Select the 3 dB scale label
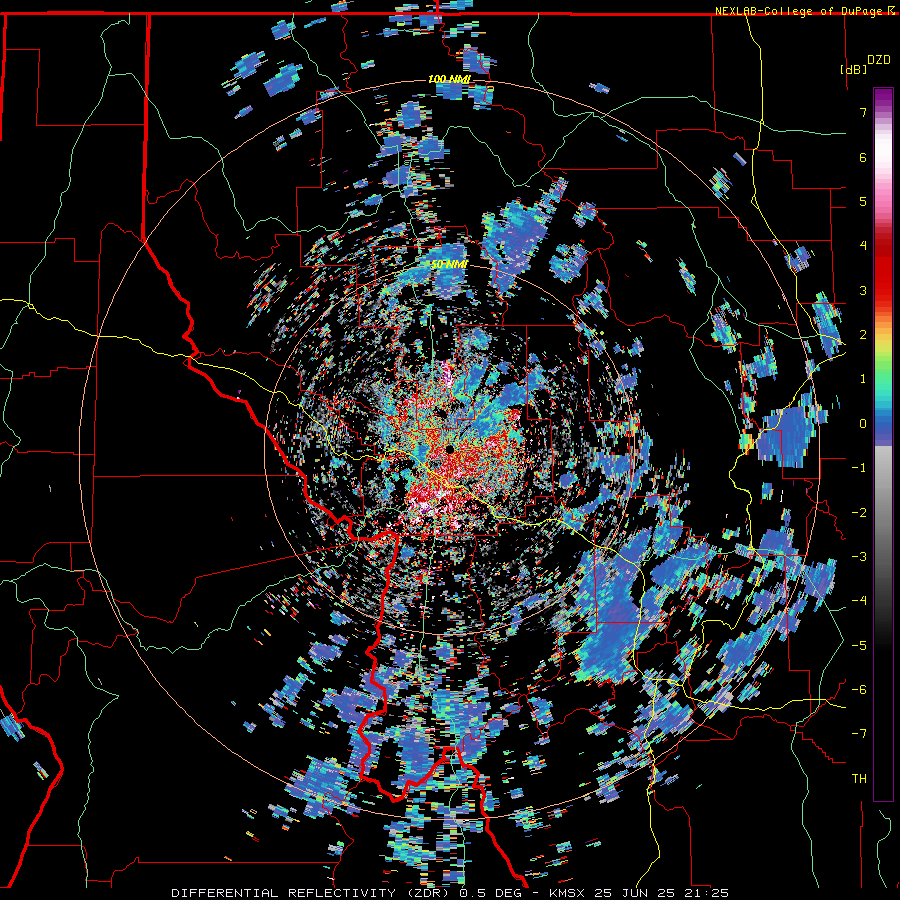Screen dimensions: 900x900 [863, 290]
